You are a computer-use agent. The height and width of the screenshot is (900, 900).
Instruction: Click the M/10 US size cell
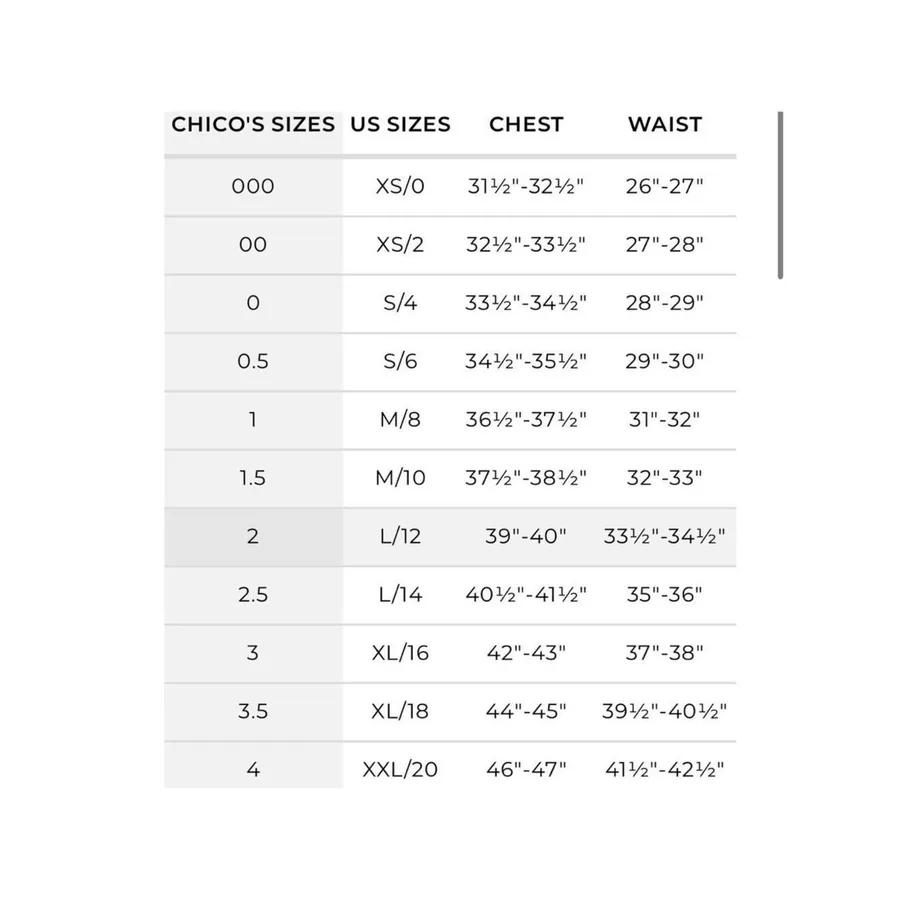pyautogui.click(x=400, y=478)
